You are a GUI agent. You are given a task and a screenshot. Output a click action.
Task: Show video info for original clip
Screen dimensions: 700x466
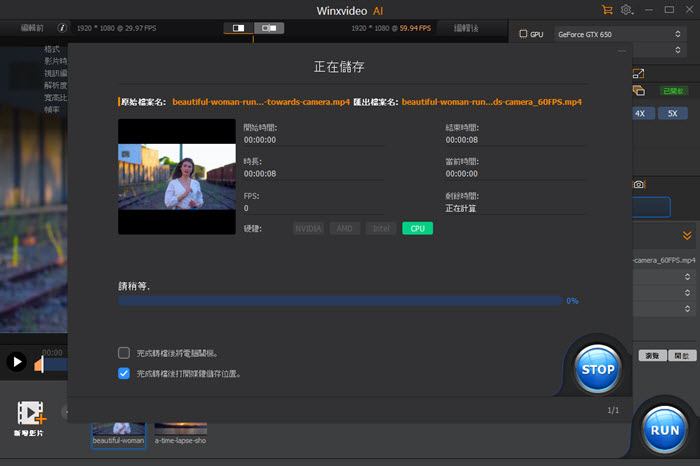coord(62,28)
